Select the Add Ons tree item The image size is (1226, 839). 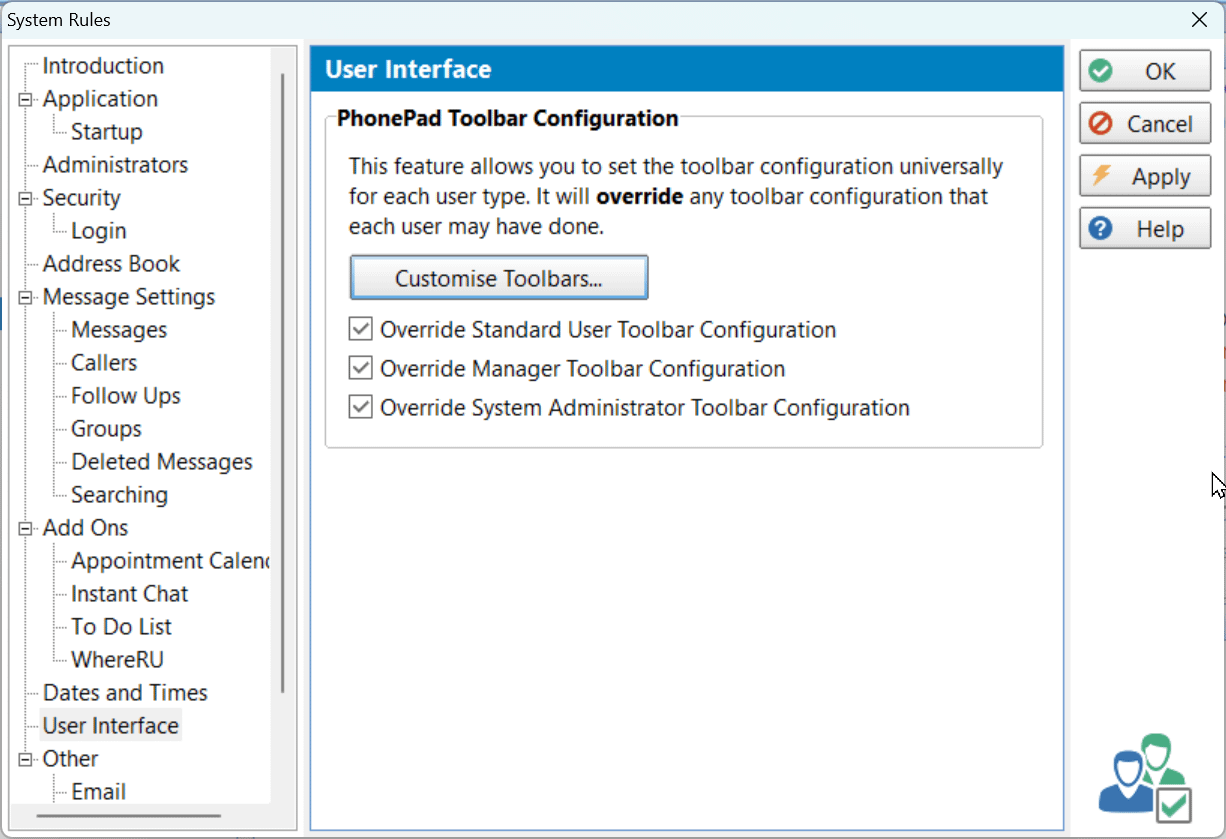[x=85, y=528]
